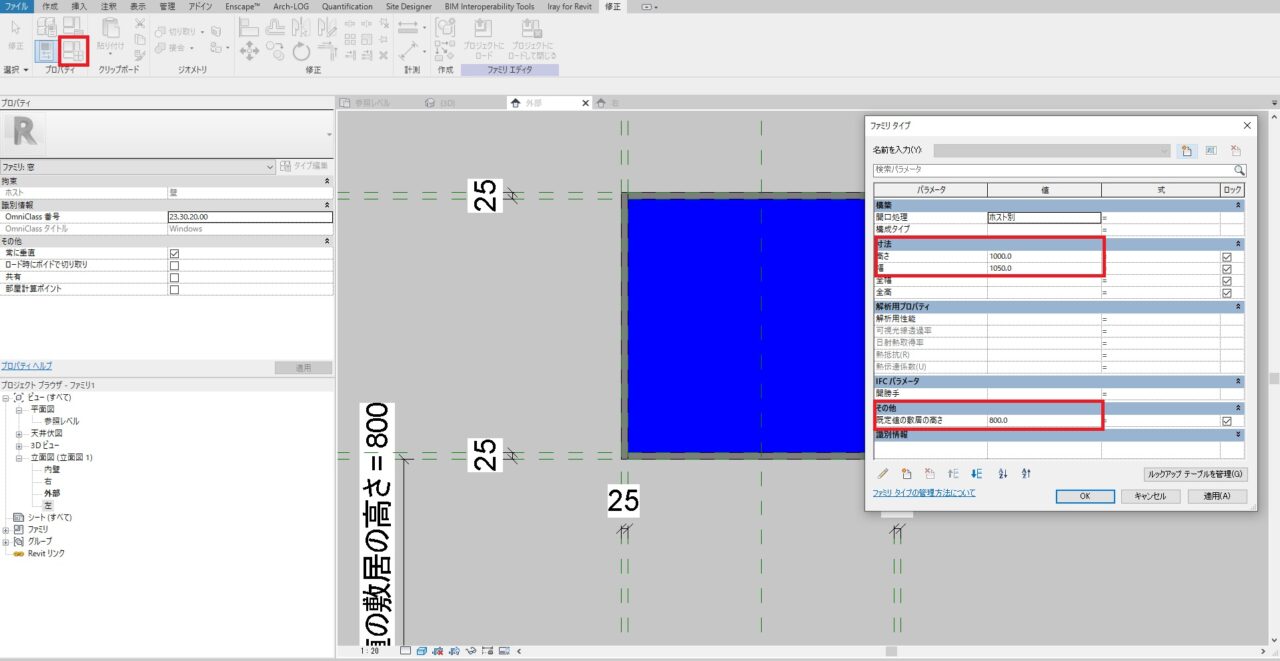Click the 適用(A) button in dialog
The width and height of the screenshot is (1280, 661).
pos(1217,496)
